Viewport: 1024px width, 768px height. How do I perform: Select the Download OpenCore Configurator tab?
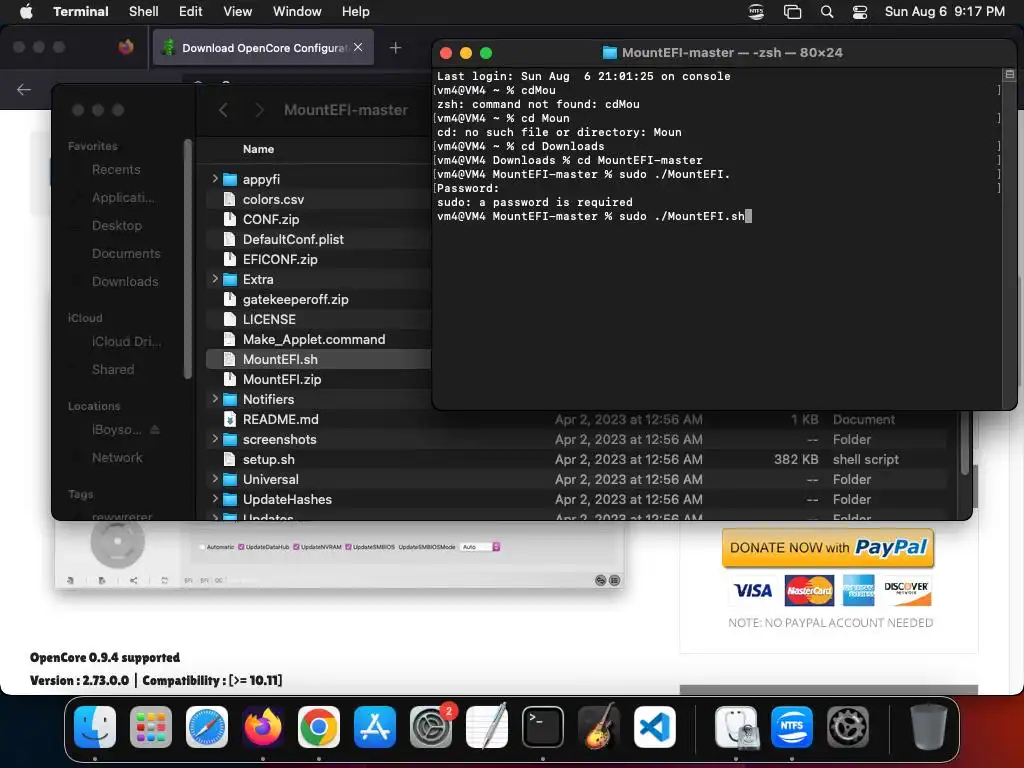(263, 48)
